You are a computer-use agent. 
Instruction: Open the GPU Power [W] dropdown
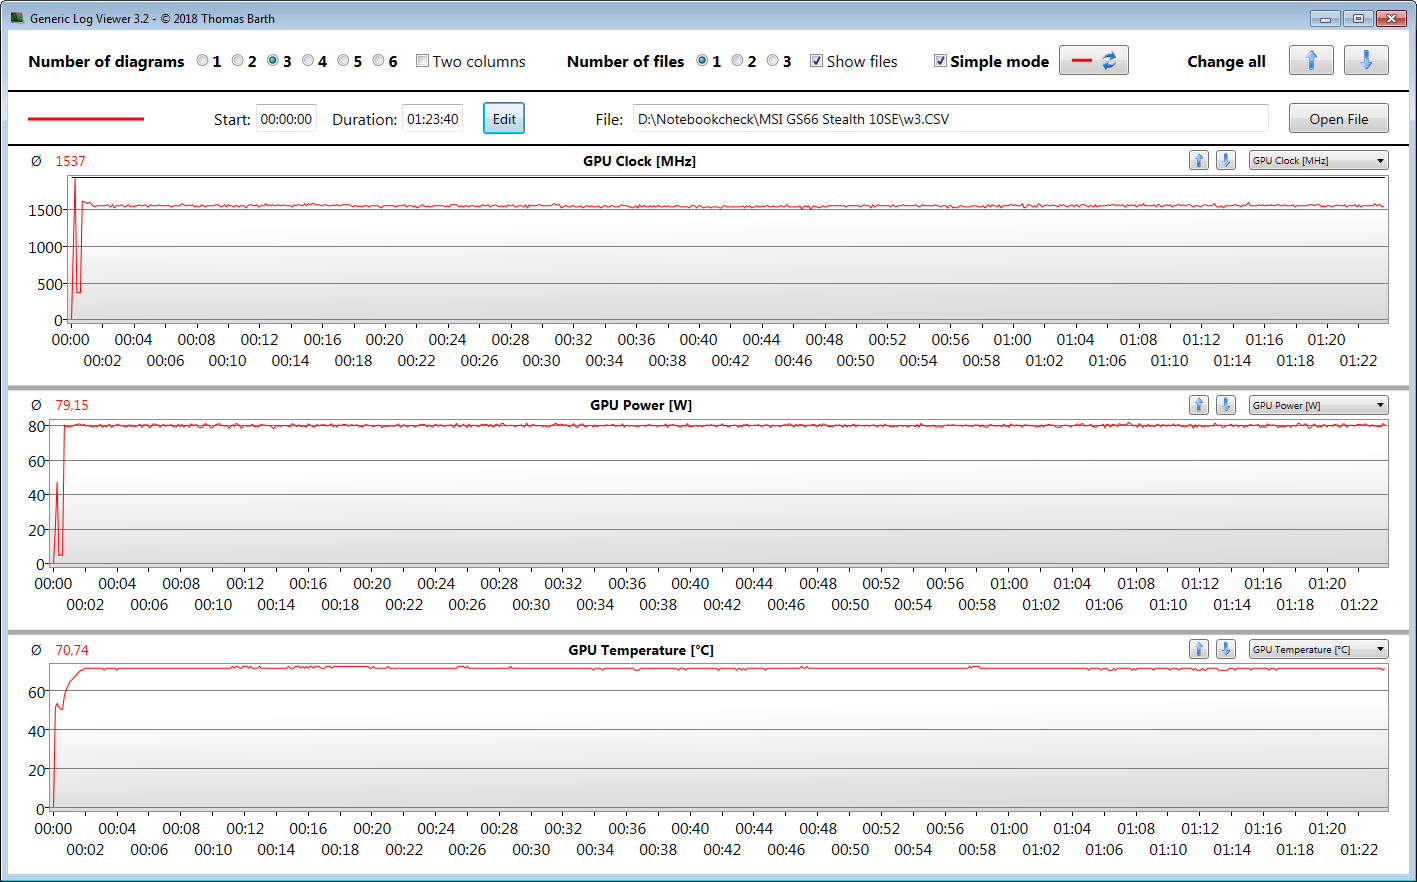click(1318, 405)
